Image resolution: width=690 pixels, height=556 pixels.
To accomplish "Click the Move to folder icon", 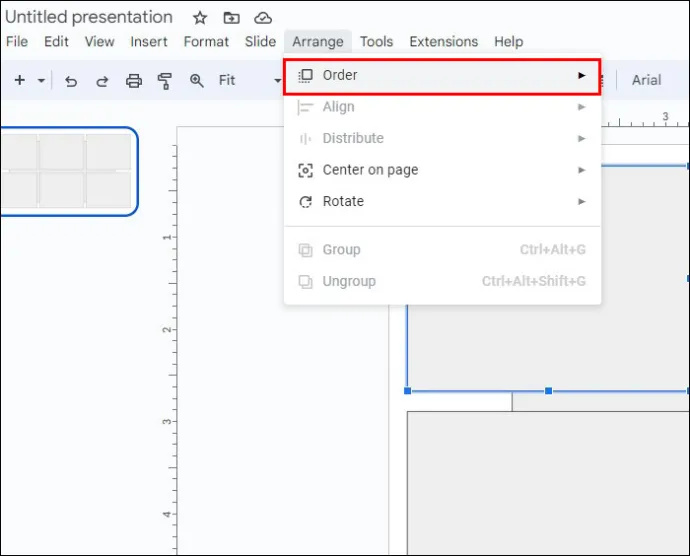I will [x=231, y=18].
